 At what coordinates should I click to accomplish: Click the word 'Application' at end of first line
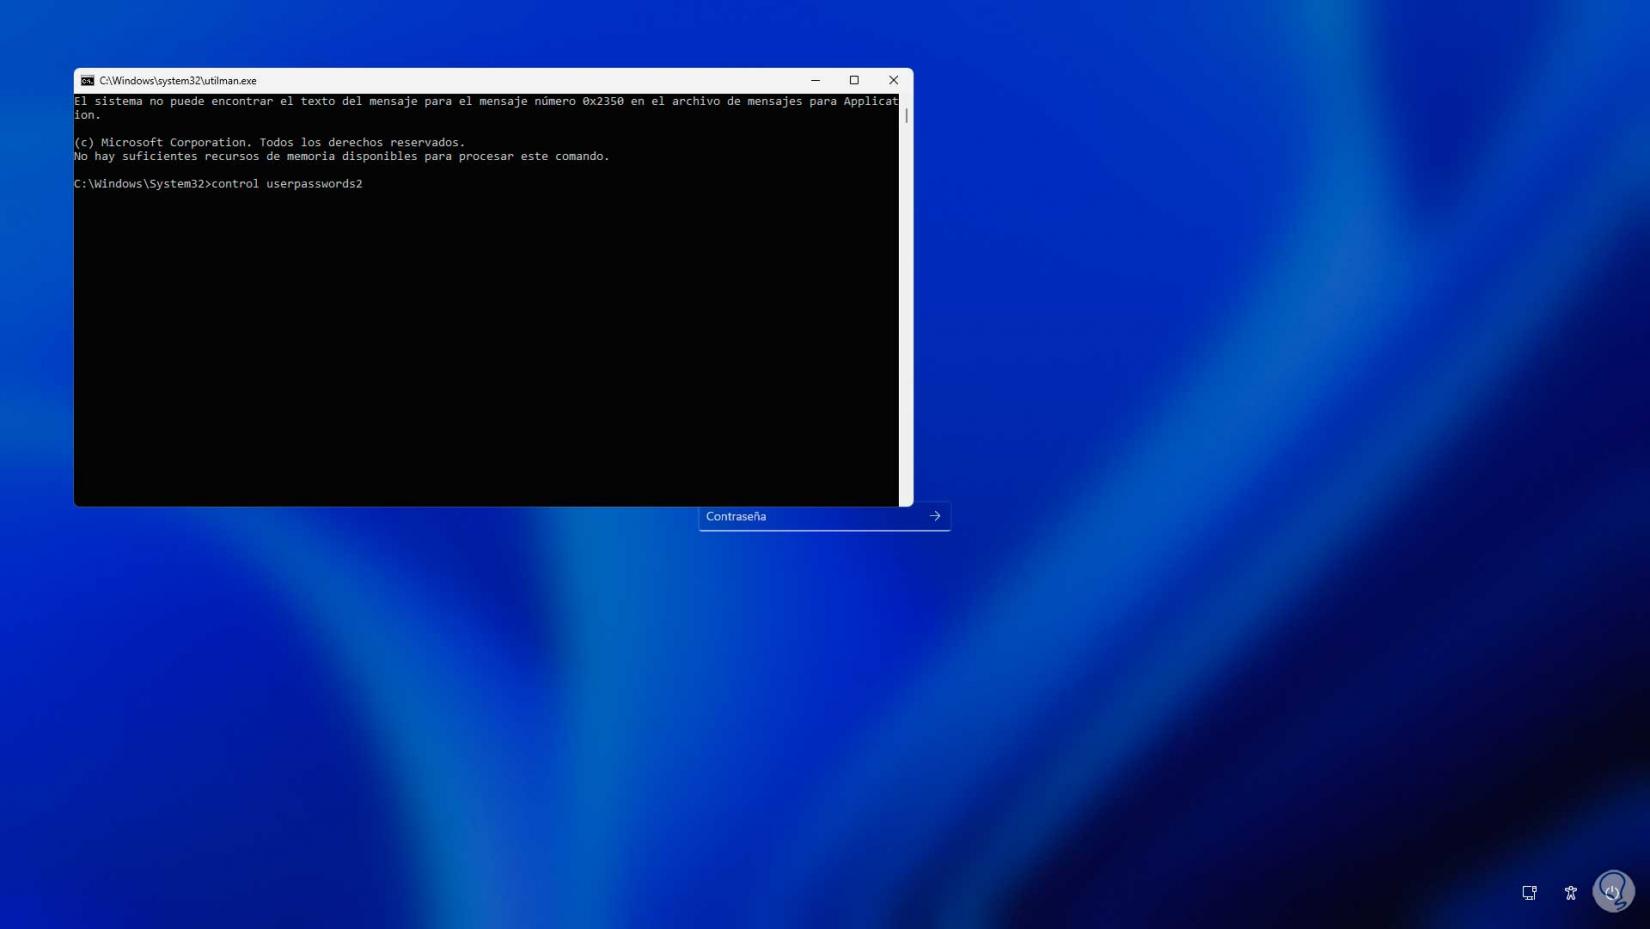870,101
